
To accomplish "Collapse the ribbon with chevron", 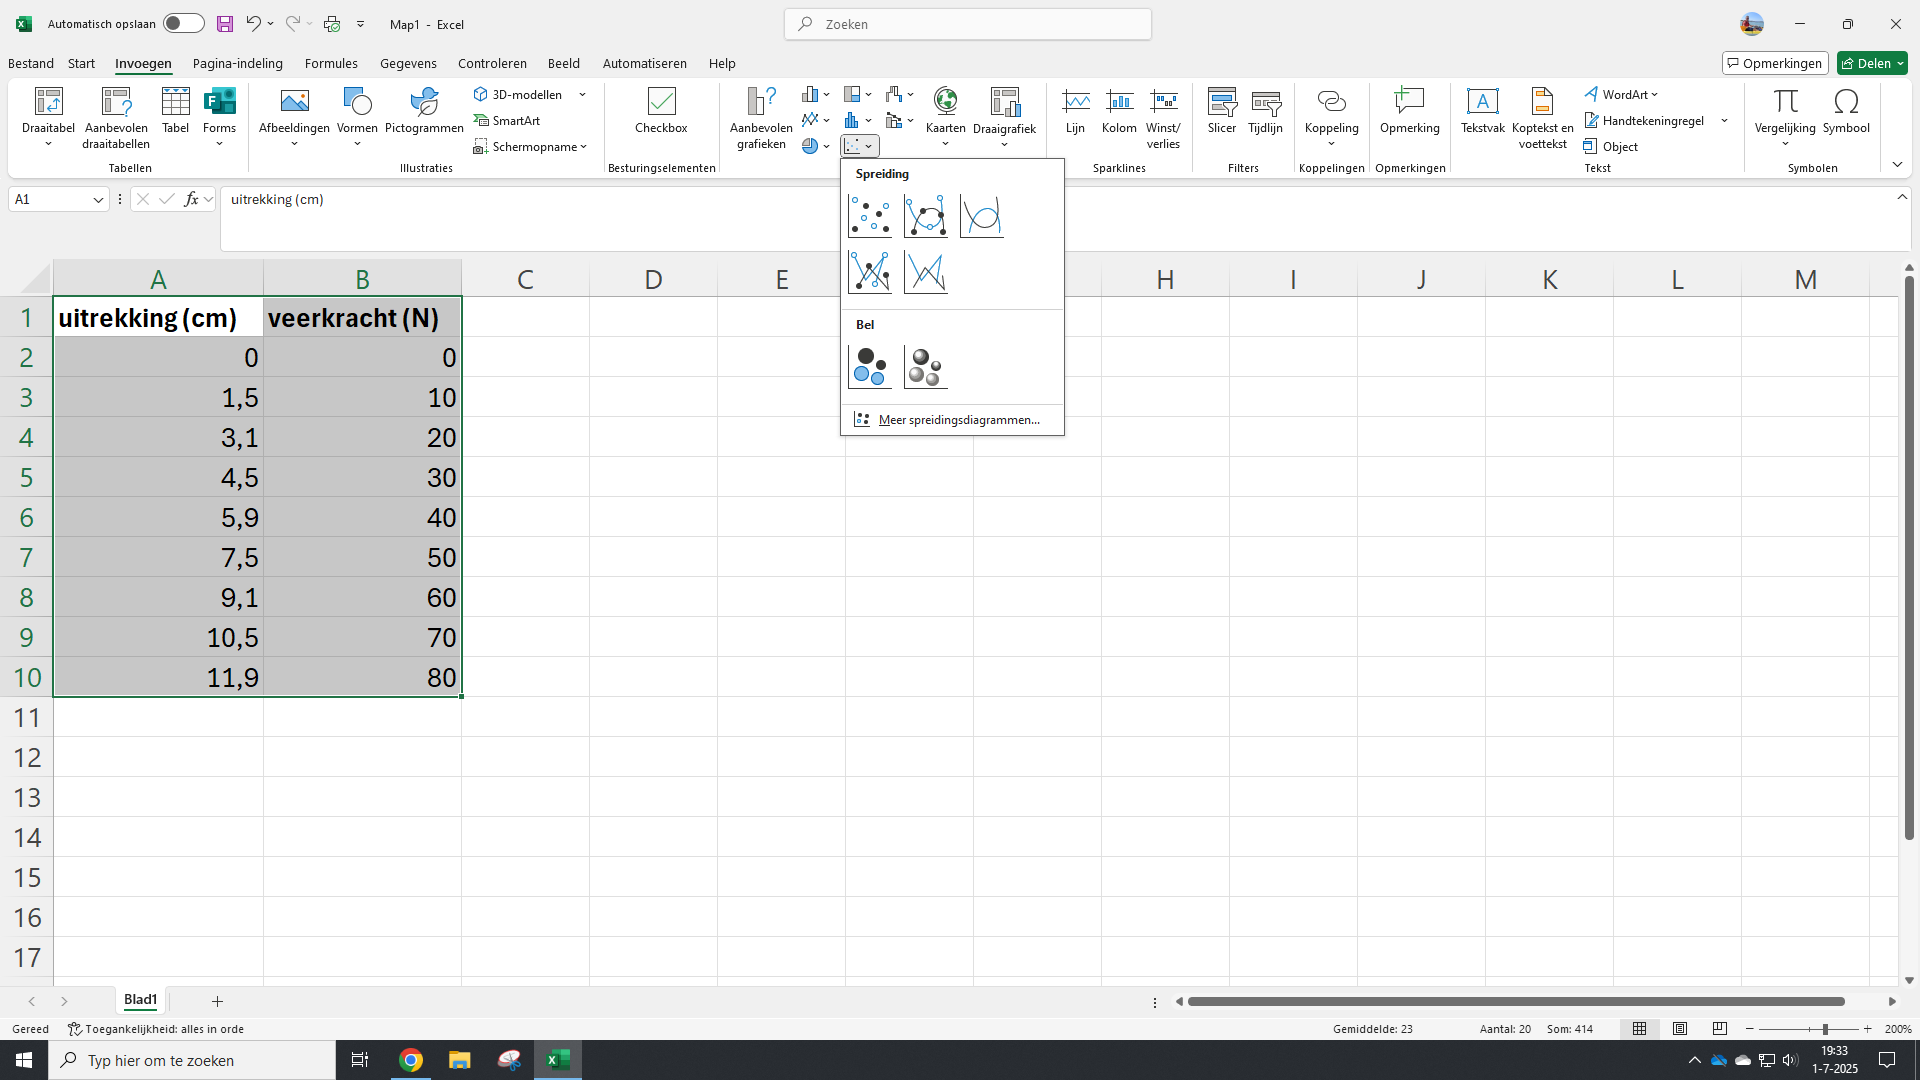I will (x=1897, y=165).
